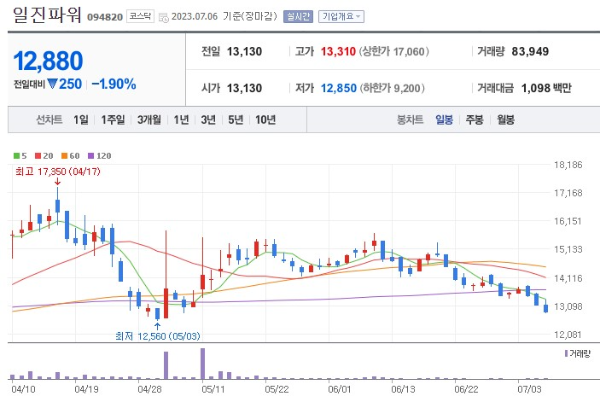
Task: Click the -1.90% change value
Action: [114, 84]
